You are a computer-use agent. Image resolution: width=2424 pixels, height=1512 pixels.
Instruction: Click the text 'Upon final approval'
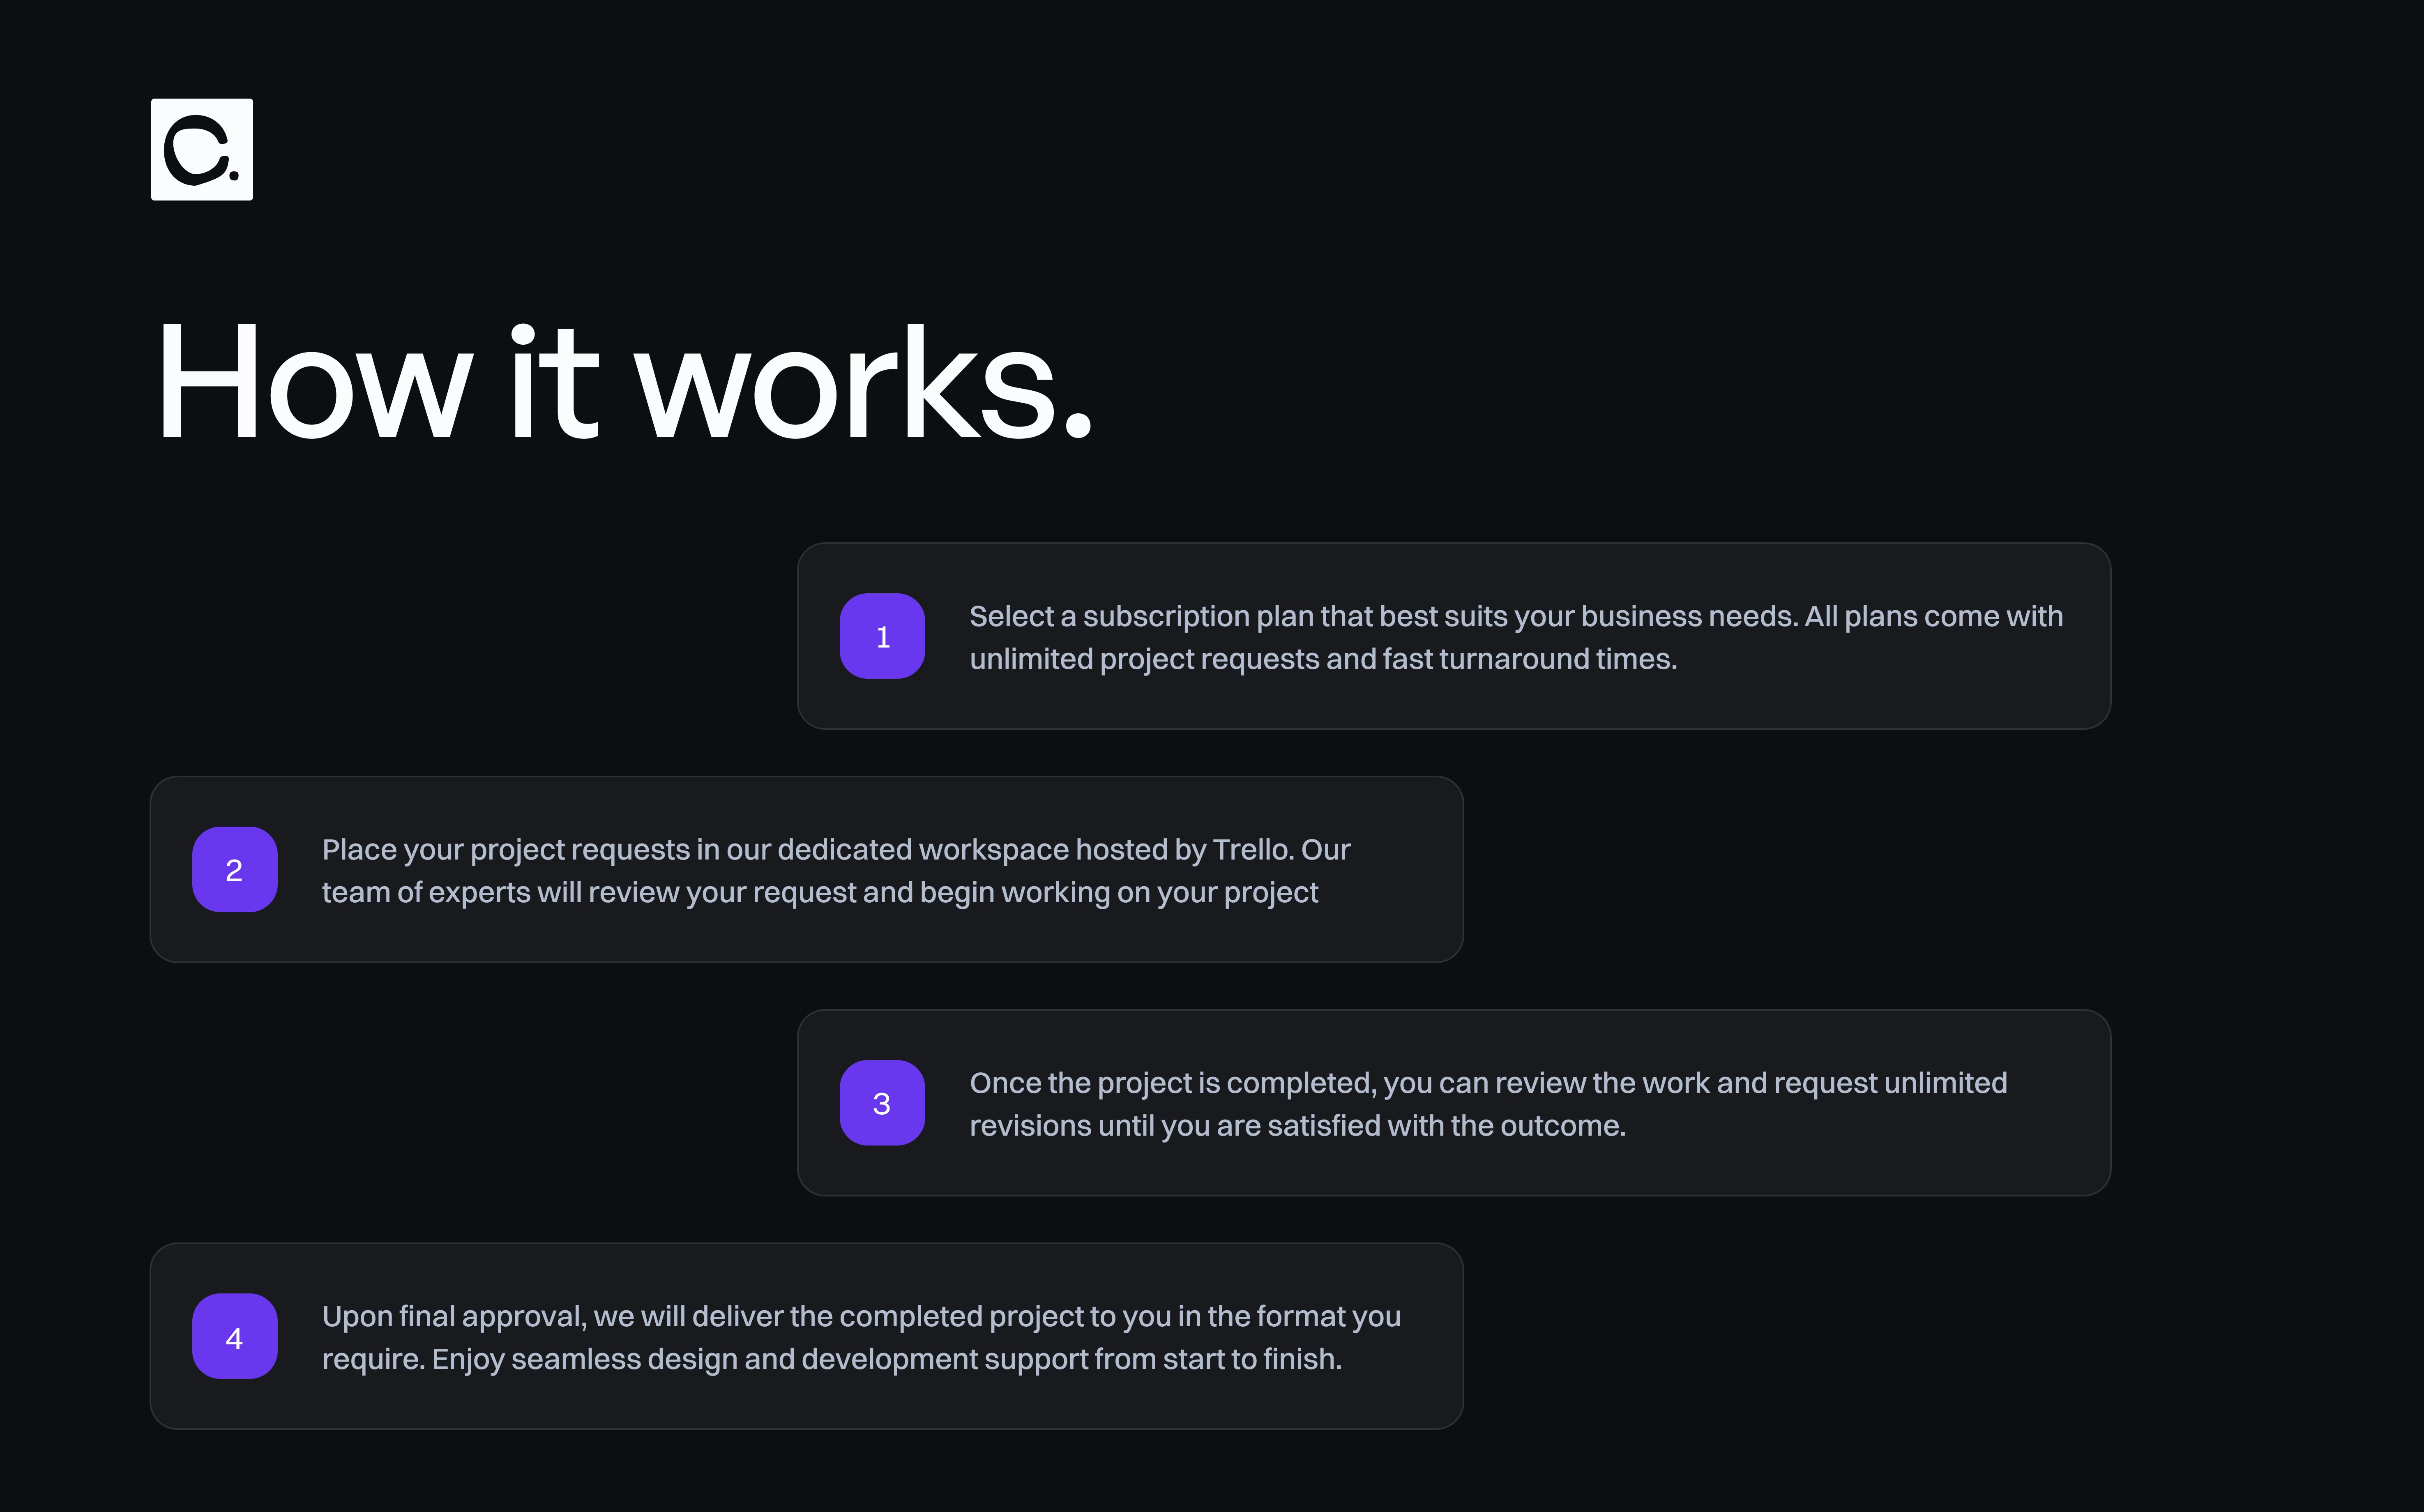coord(453,1317)
